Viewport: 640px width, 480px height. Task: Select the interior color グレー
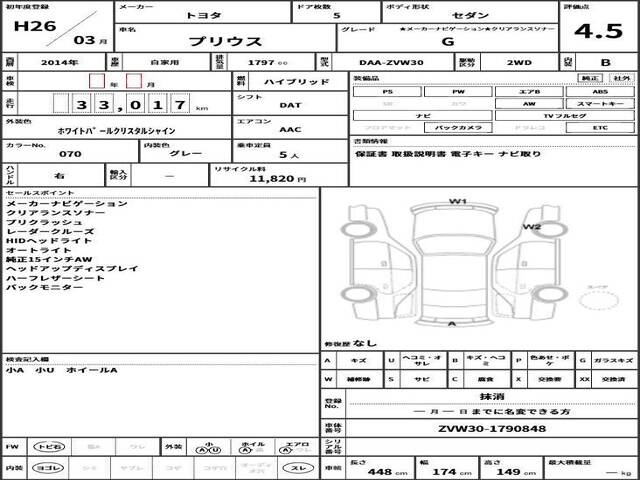coord(186,153)
